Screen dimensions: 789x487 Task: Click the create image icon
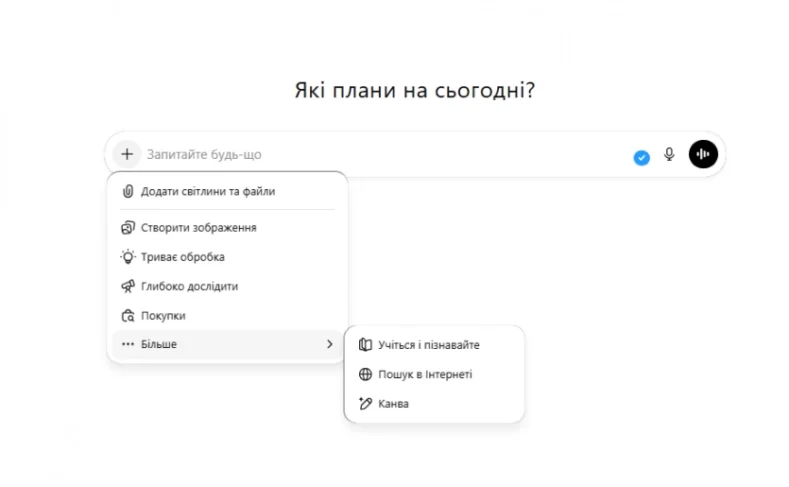click(127, 227)
